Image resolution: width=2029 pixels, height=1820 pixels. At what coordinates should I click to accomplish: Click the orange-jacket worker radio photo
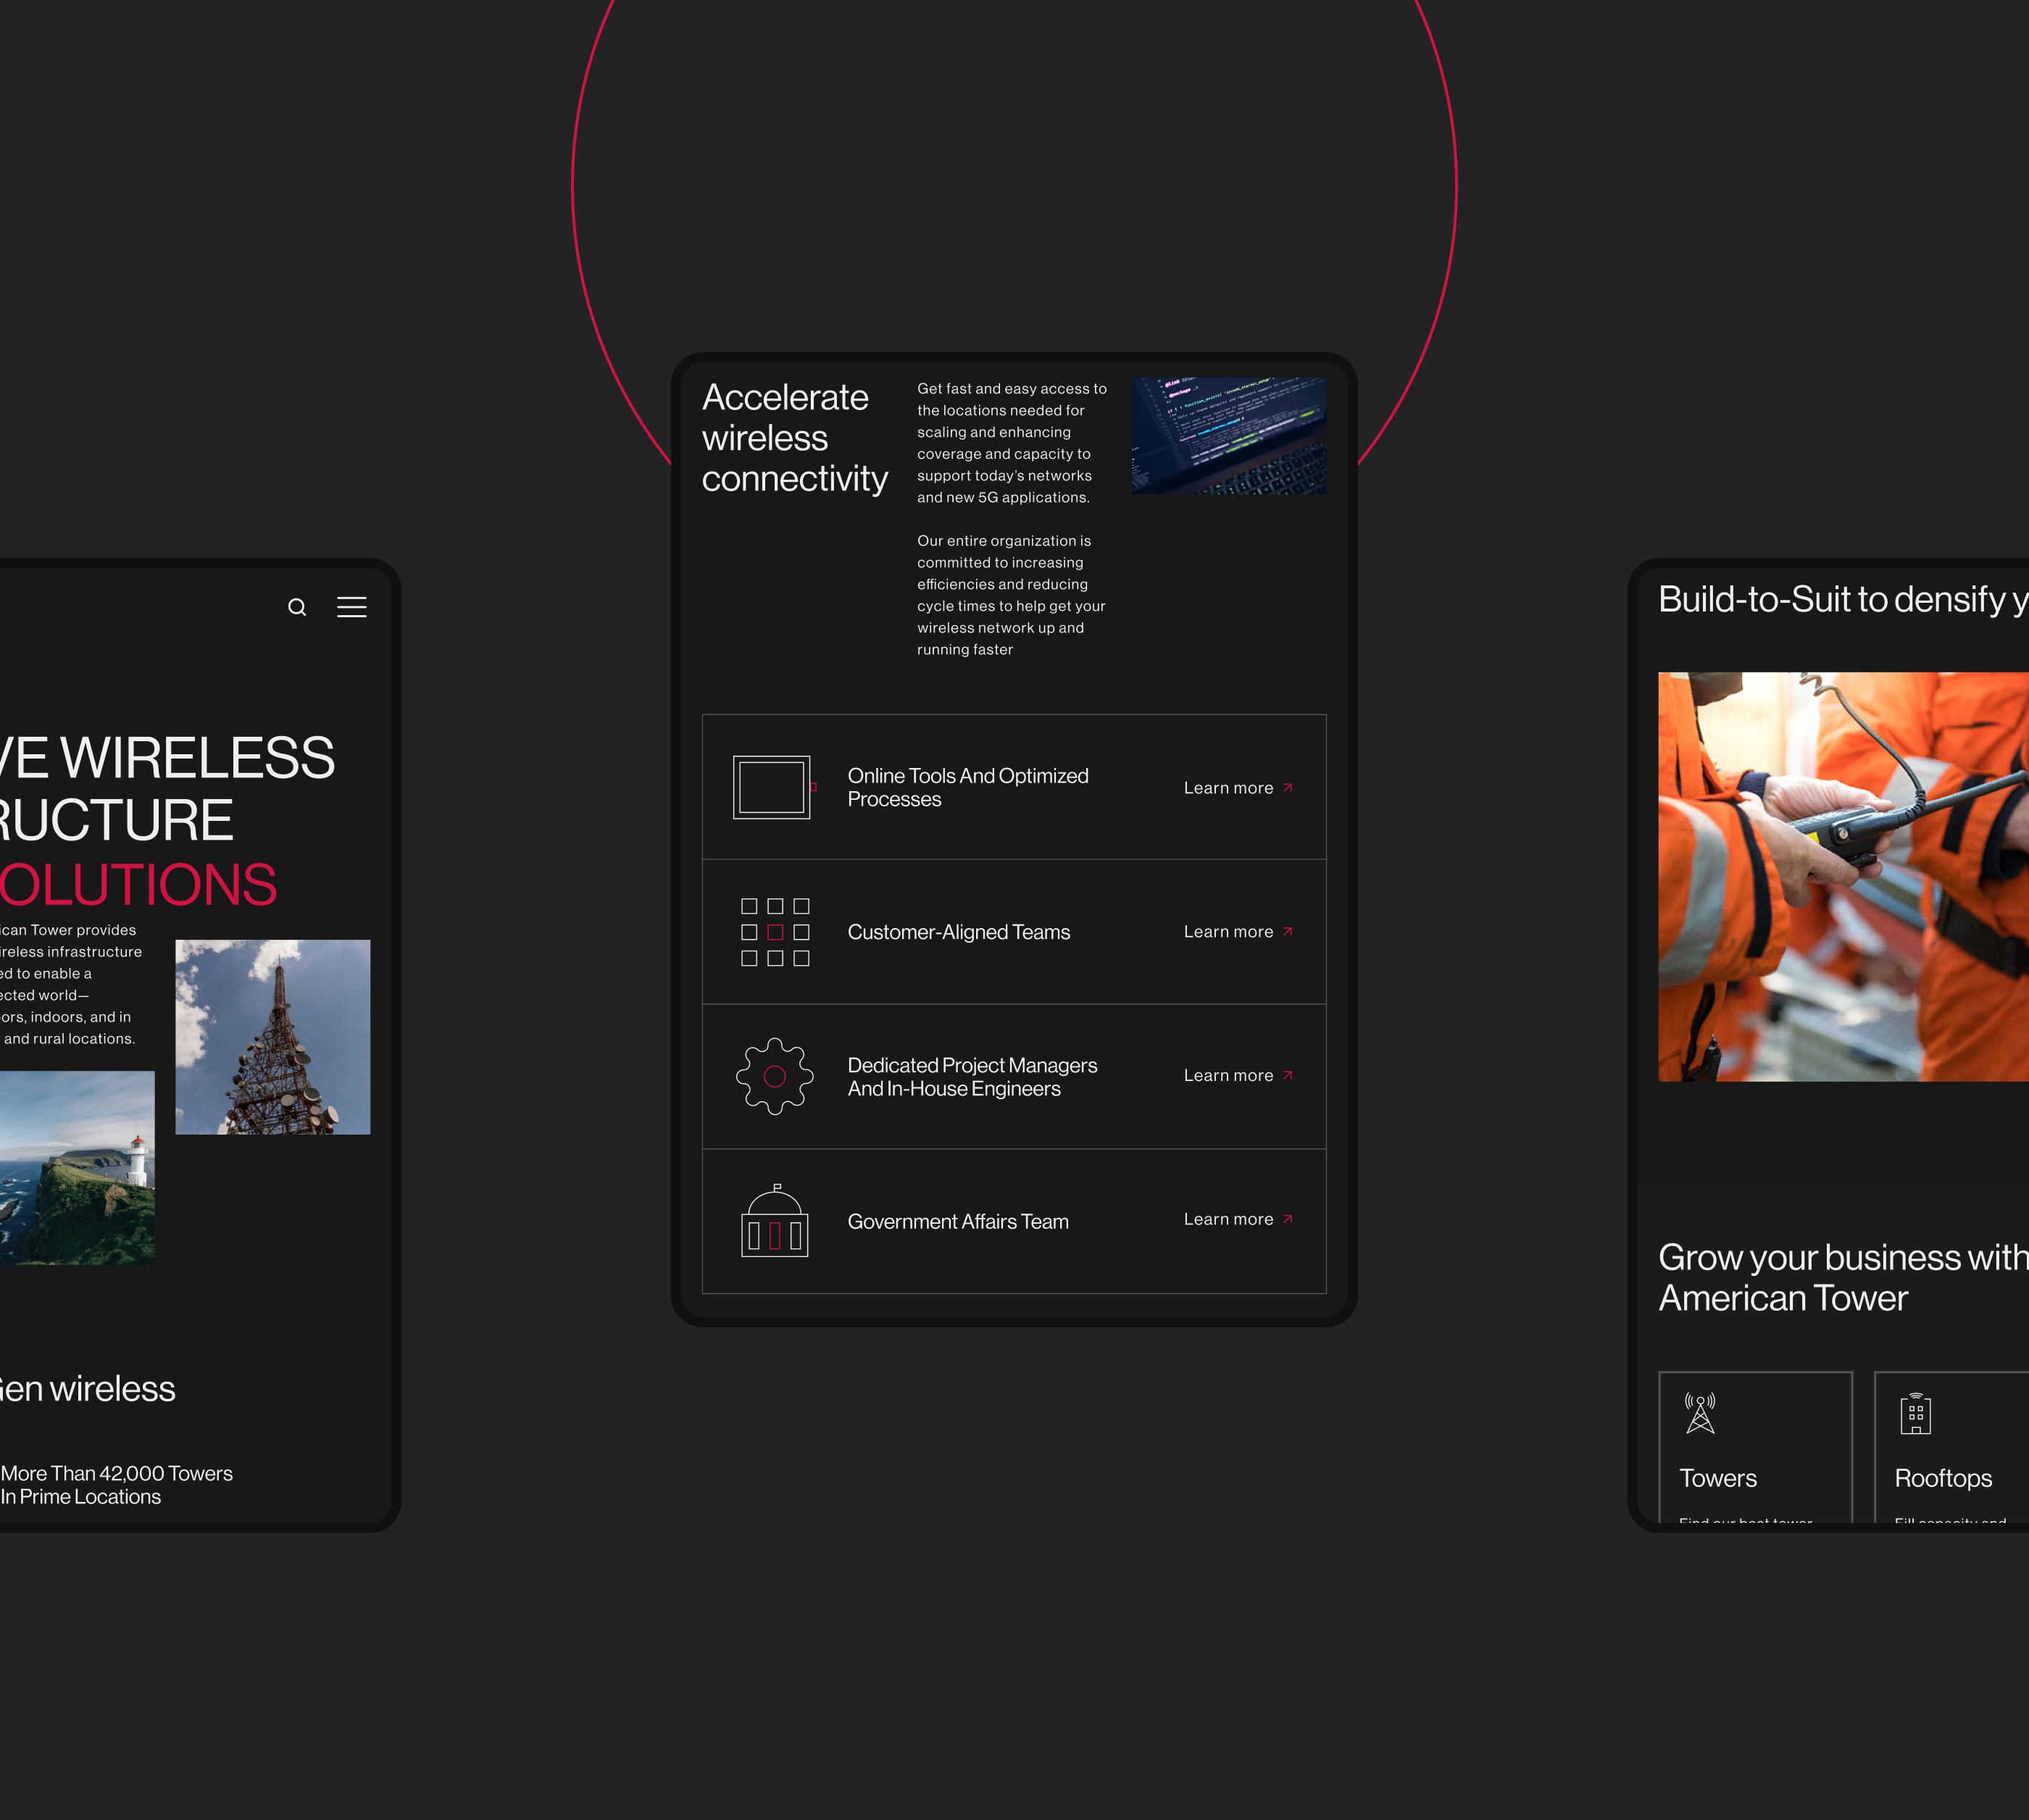[1843, 876]
